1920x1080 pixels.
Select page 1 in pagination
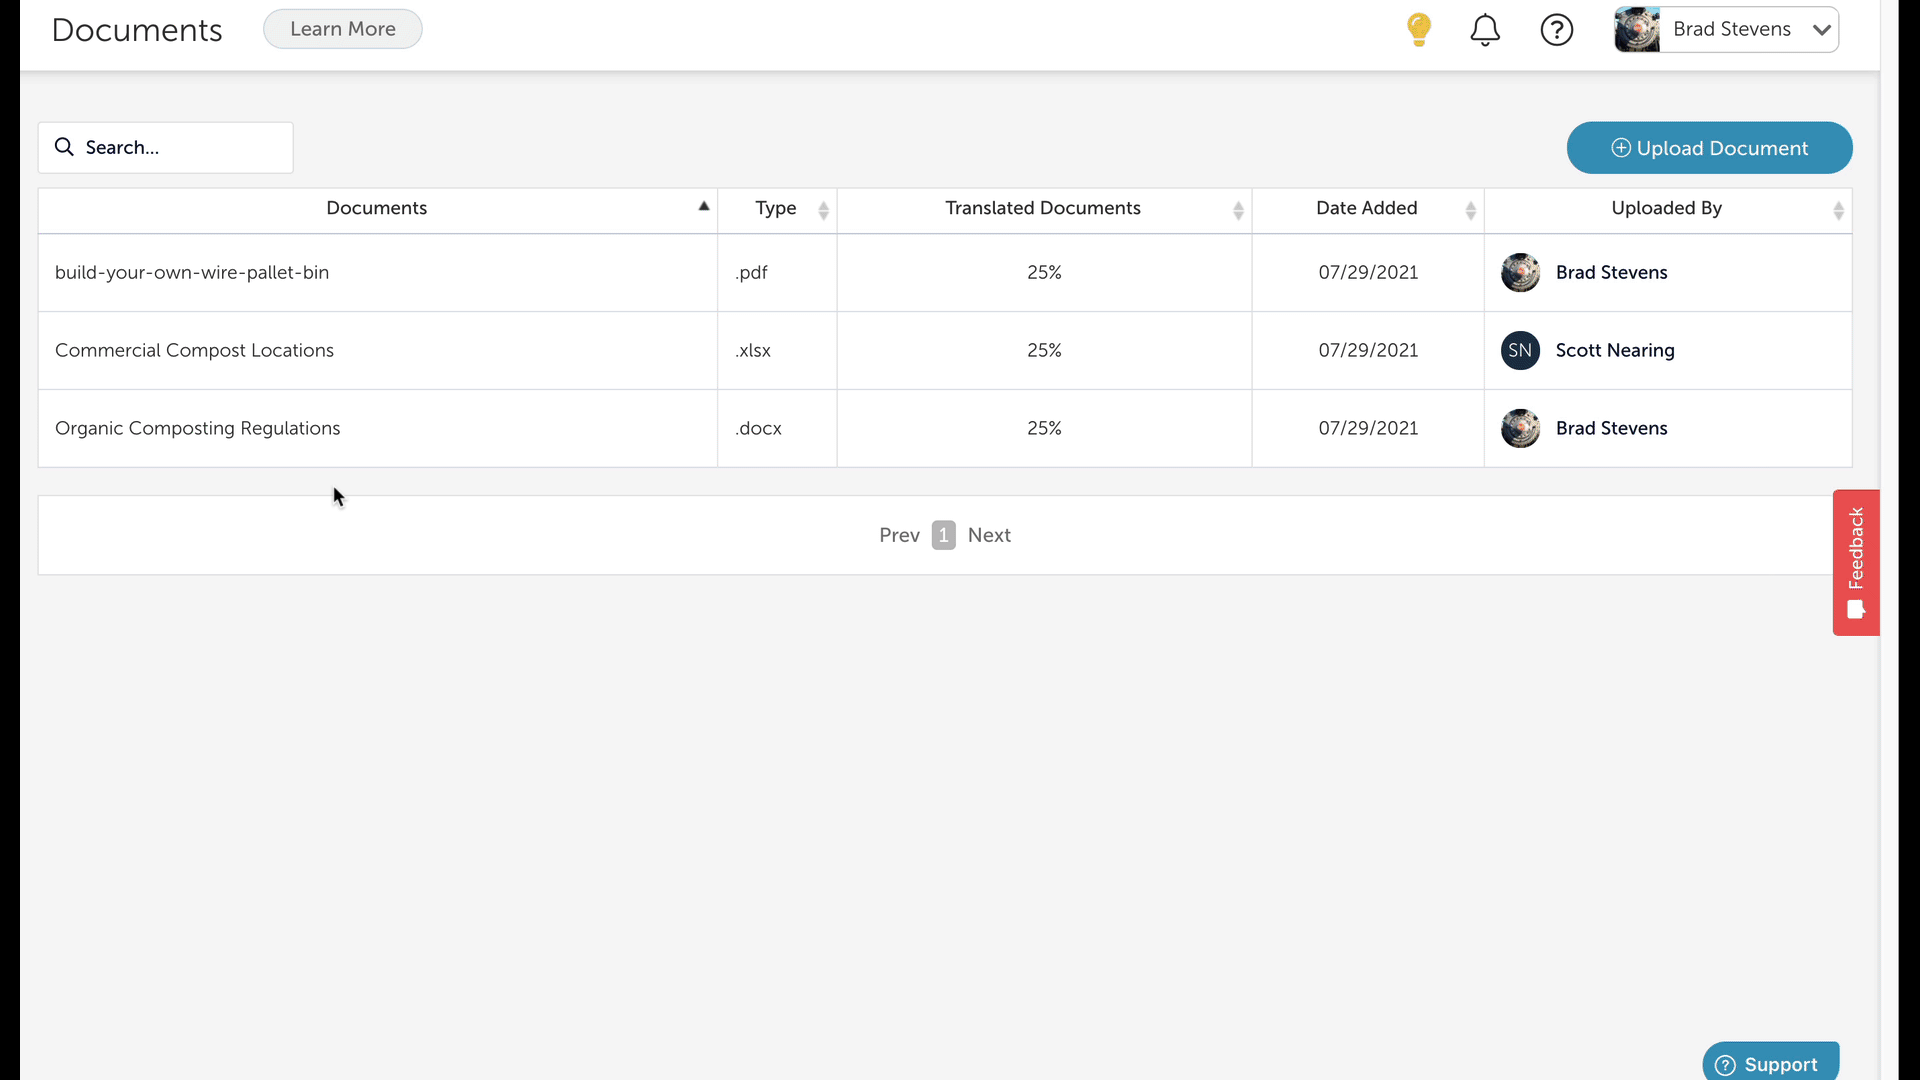tap(943, 535)
